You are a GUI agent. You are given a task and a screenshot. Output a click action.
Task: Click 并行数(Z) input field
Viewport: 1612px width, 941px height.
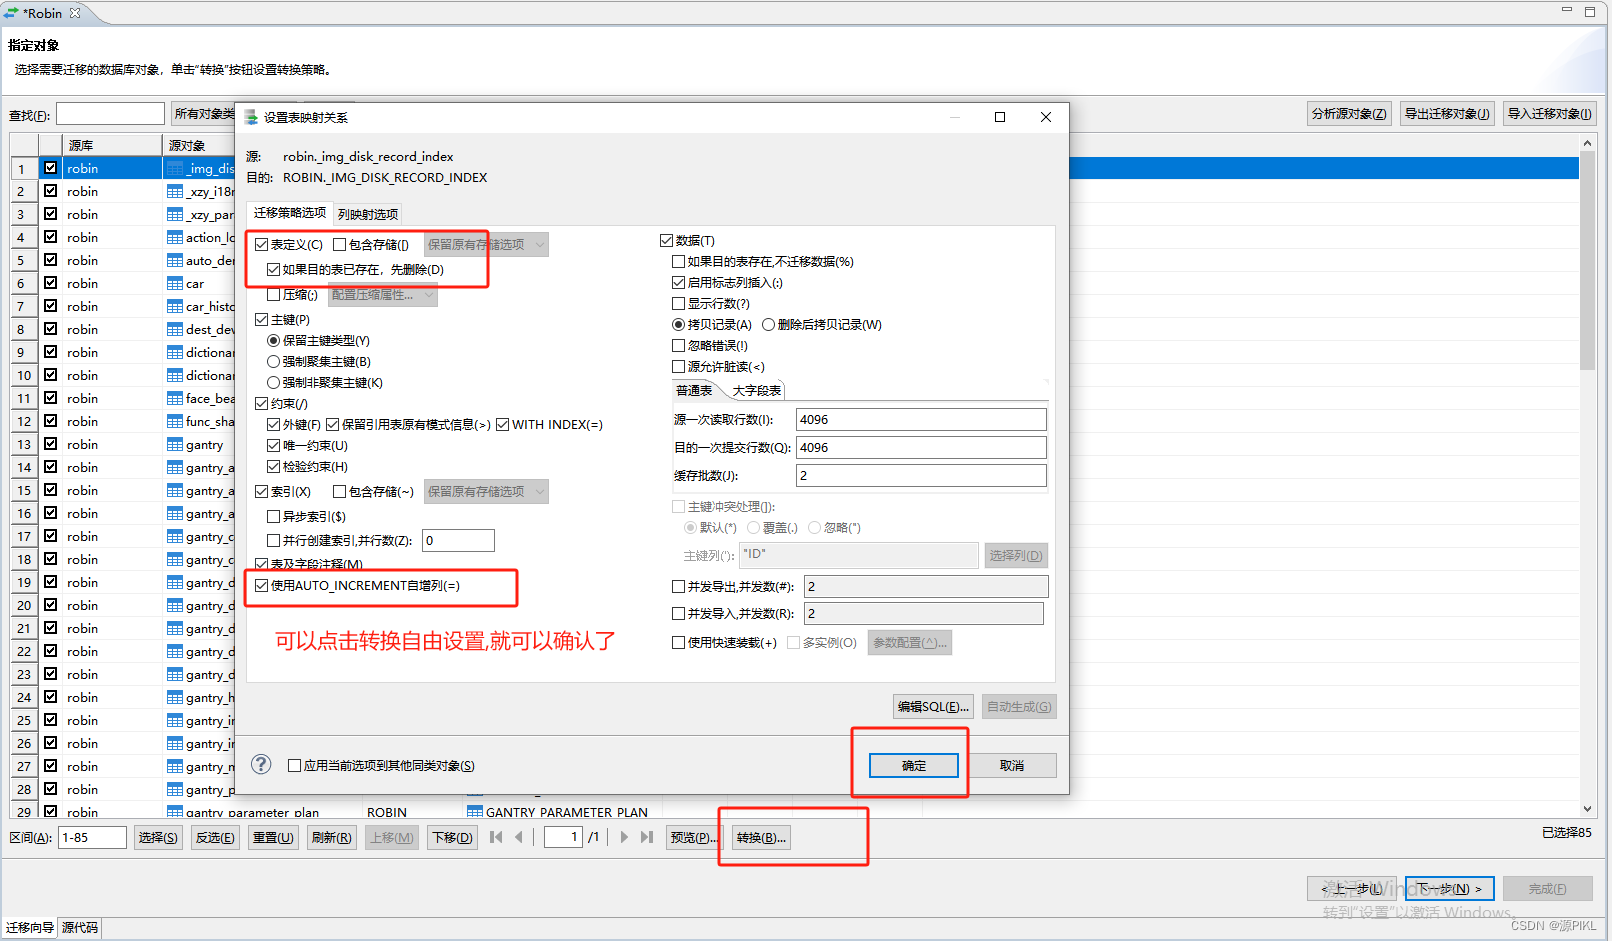tap(458, 540)
